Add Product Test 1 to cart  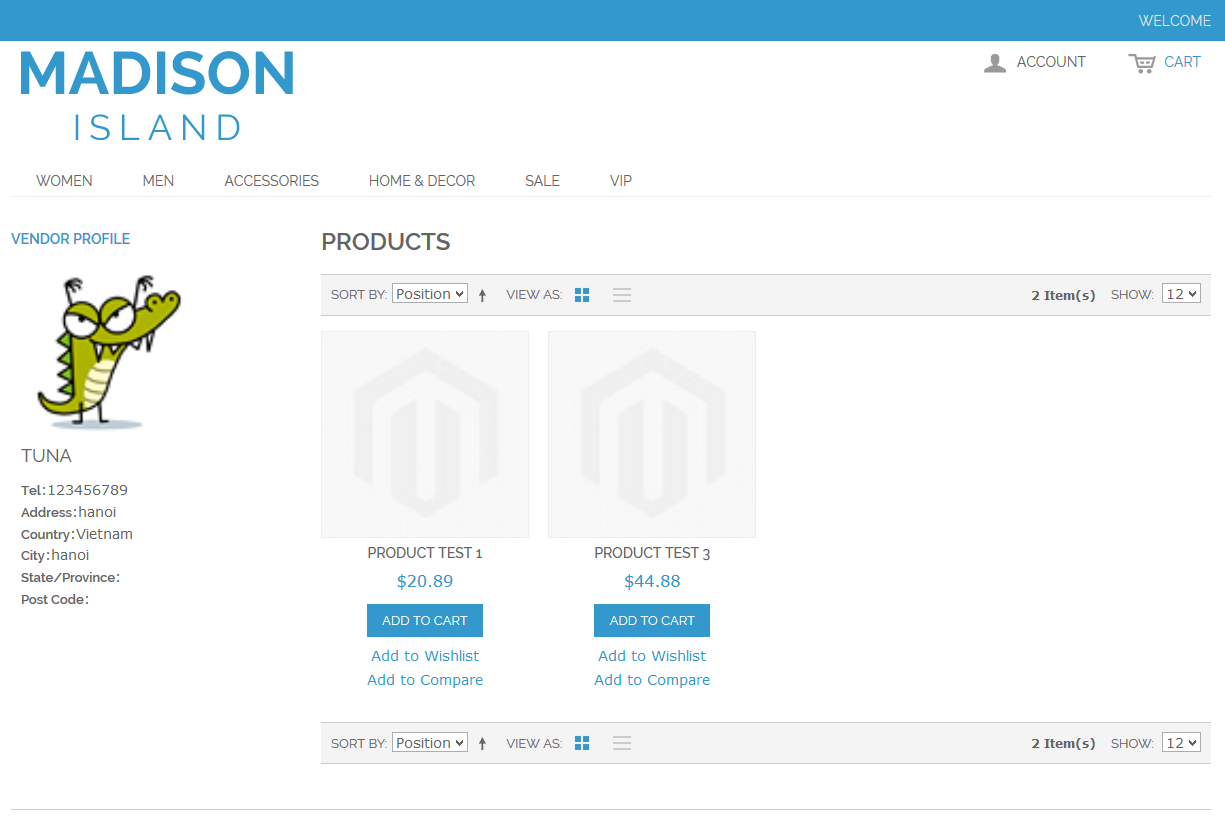click(425, 620)
